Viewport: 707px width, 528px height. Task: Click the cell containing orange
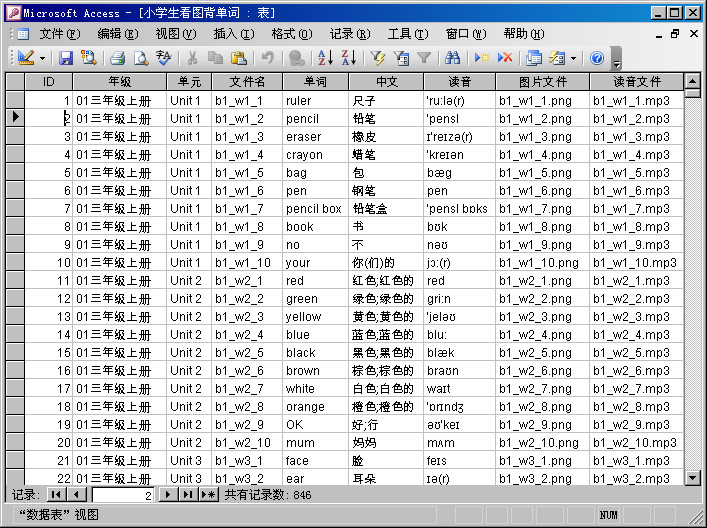click(316, 407)
